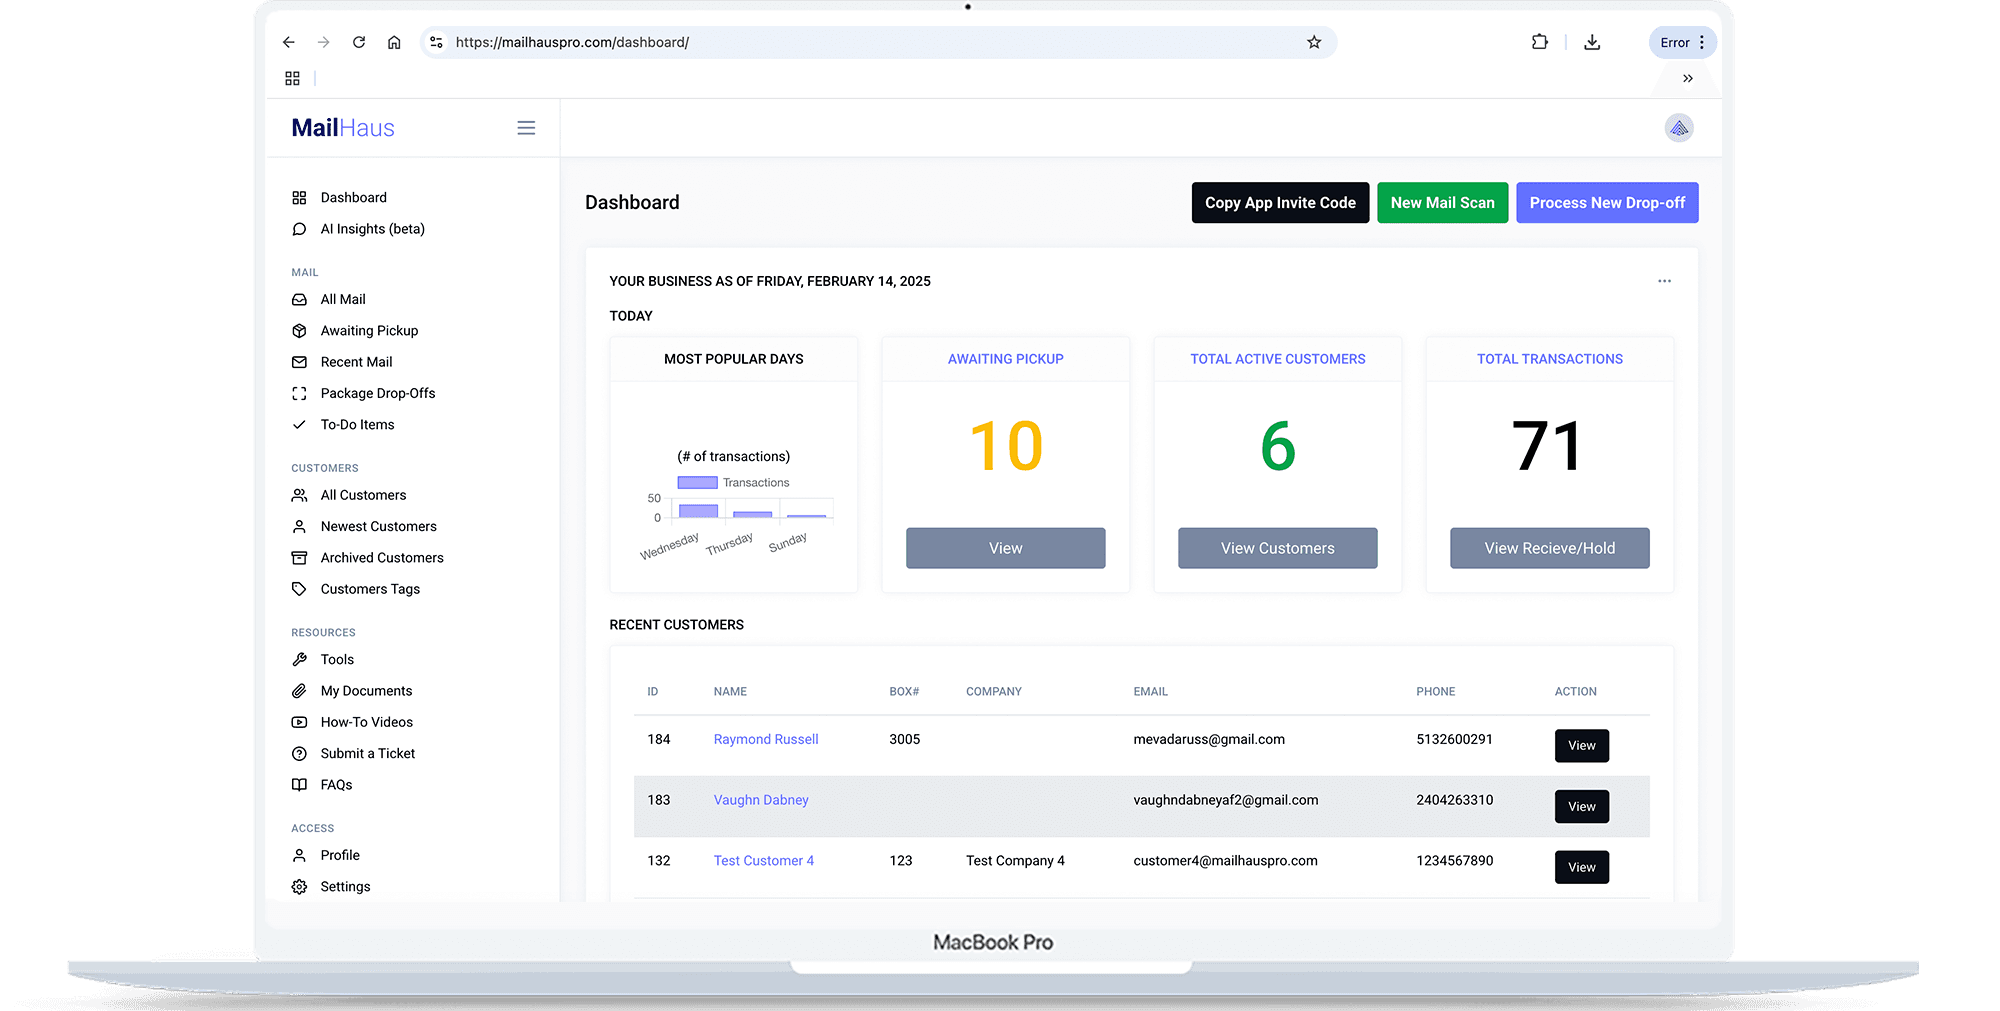The image size is (2000, 1011).
Task: Click the Archived Customers box icon
Action: [x=299, y=558]
